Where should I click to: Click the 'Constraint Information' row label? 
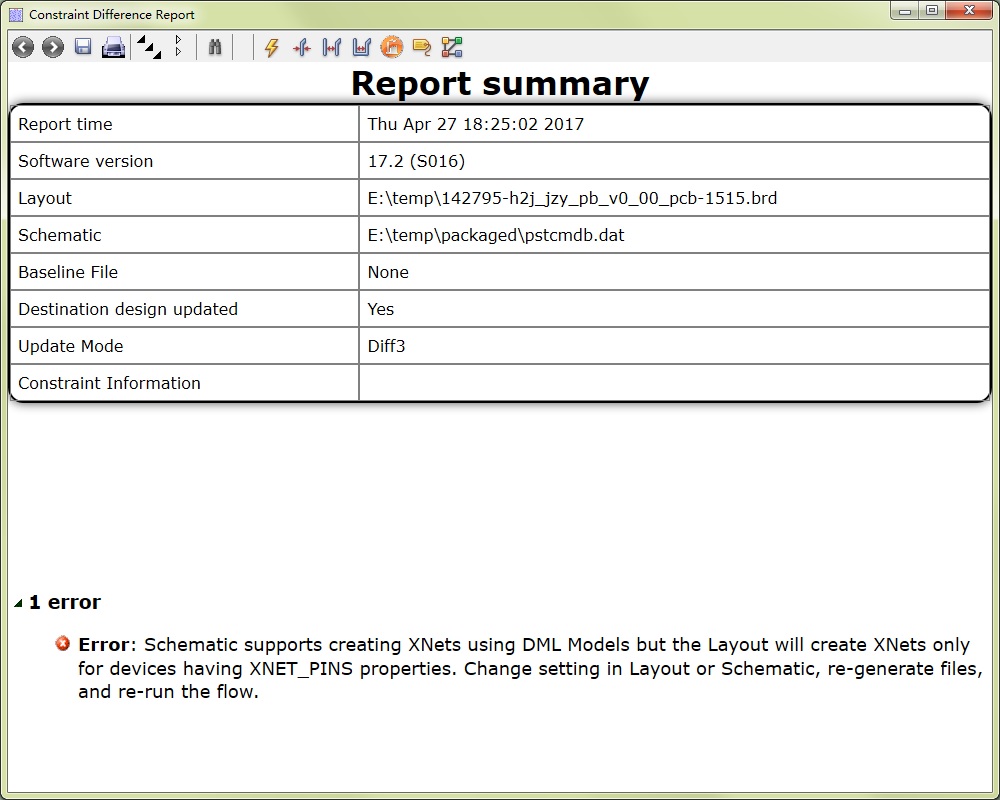coord(109,383)
